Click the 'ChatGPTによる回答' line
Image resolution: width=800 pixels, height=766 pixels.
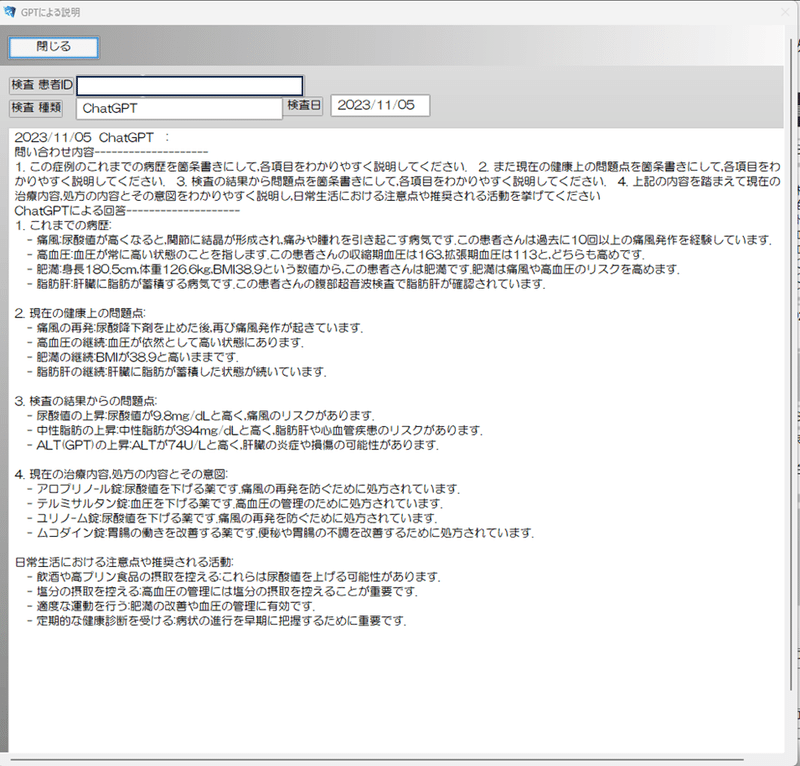(127, 210)
